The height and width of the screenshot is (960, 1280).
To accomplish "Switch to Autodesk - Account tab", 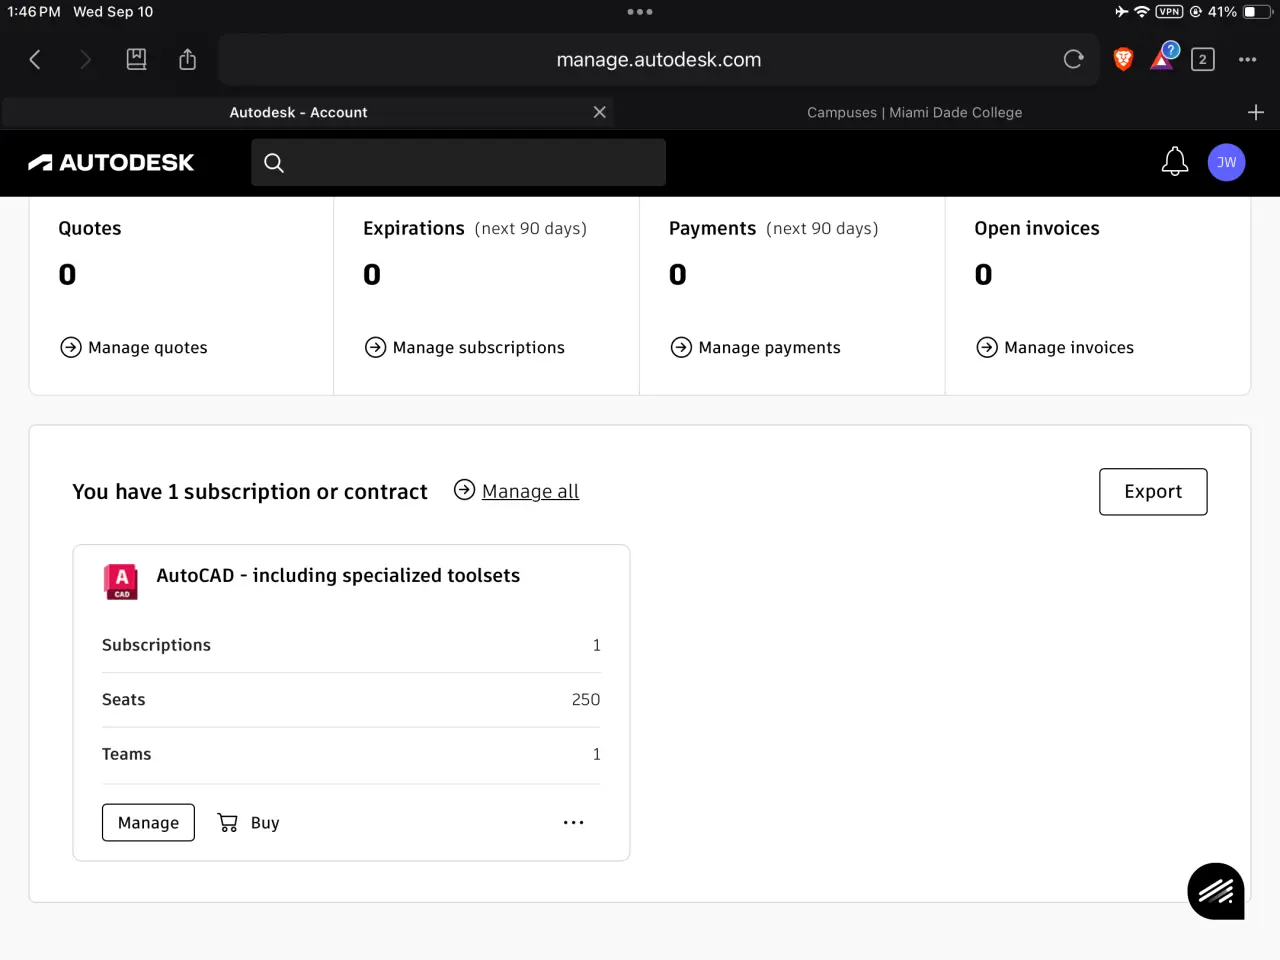I will (307, 112).
